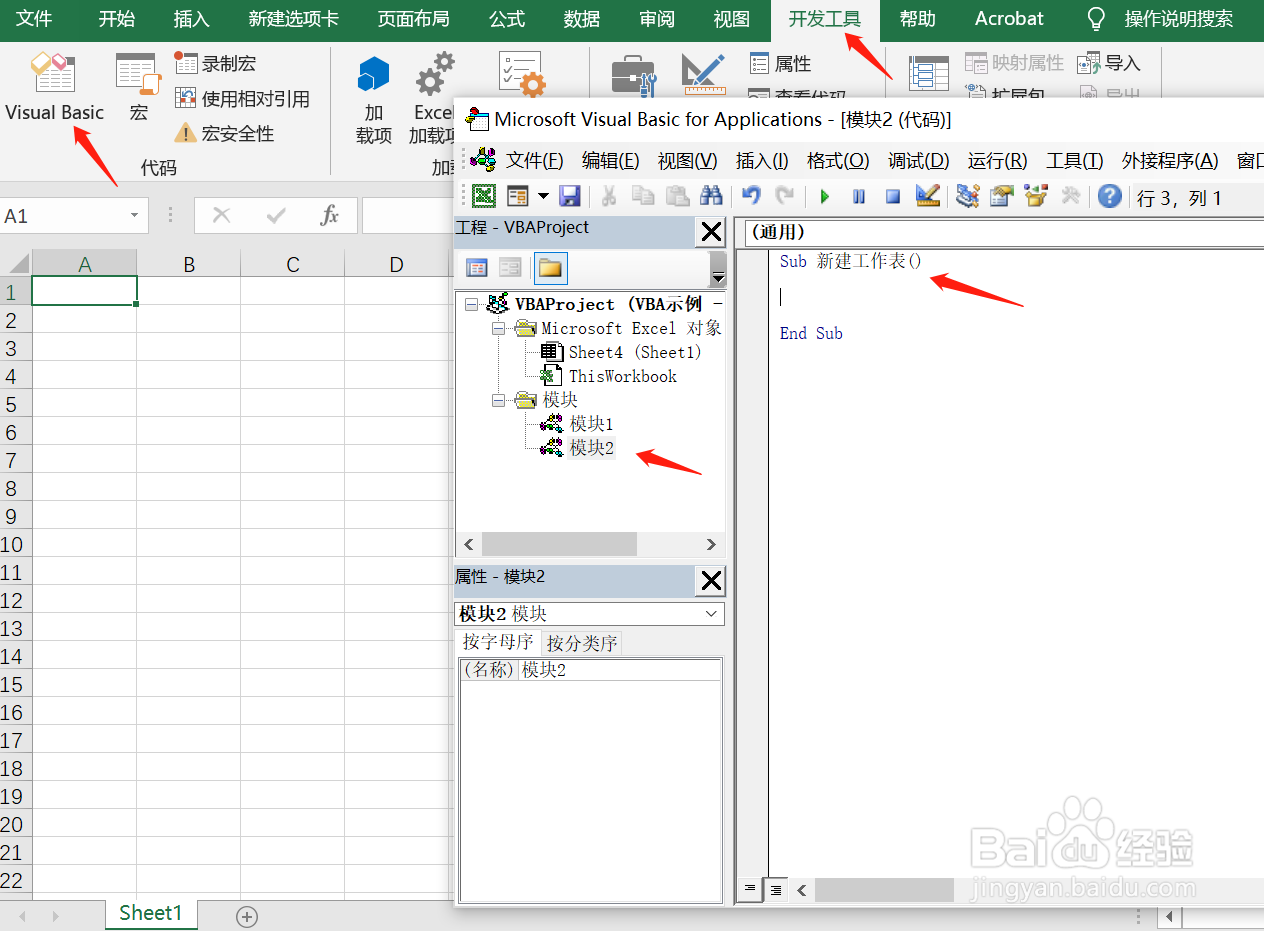
Task: Open VBA 外接程序(A) menu
Action: tap(1170, 161)
